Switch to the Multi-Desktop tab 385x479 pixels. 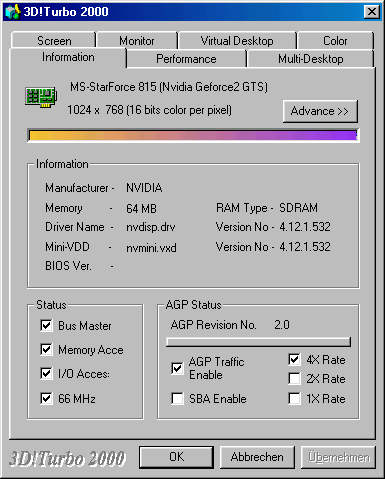pos(311,59)
